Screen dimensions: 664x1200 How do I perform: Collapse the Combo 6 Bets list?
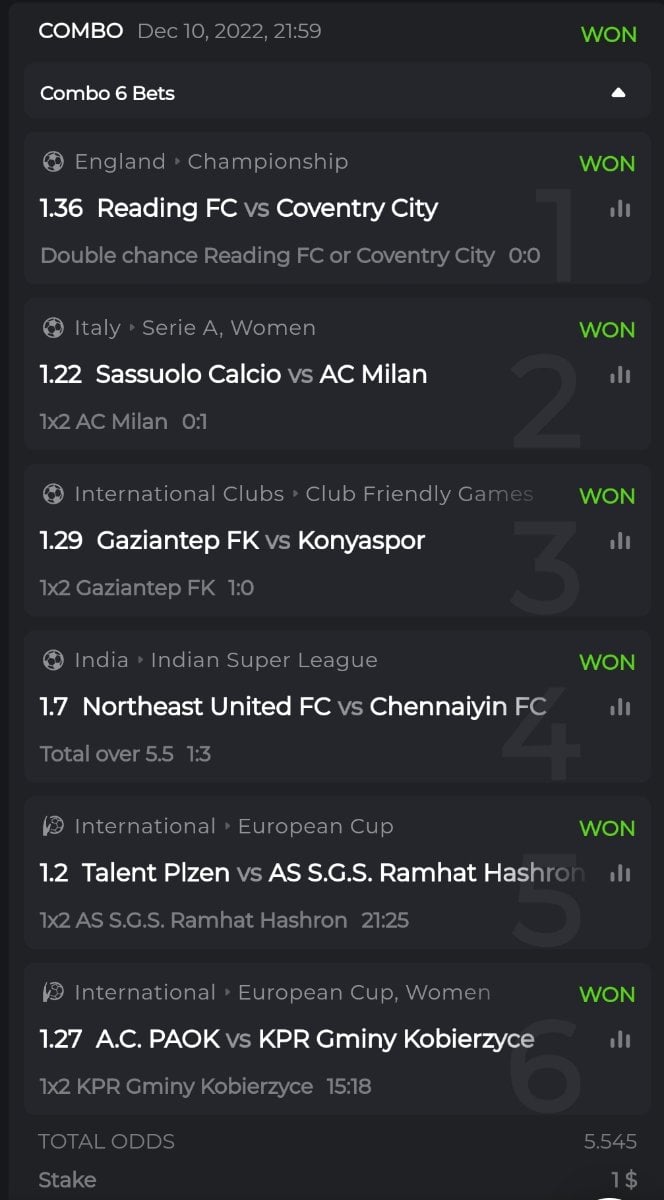(618, 93)
